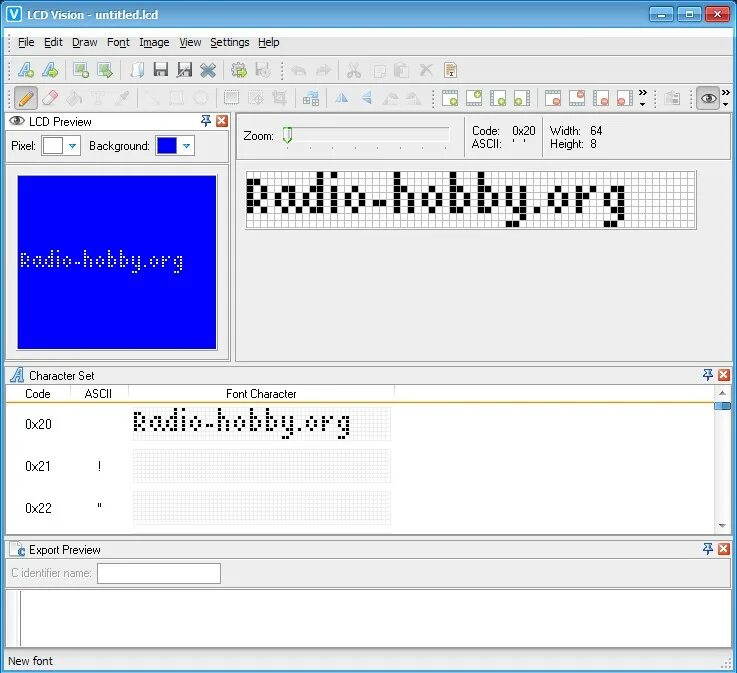737x673 pixels.
Task: Close the LCD Preview panel
Action: (x=222, y=121)
